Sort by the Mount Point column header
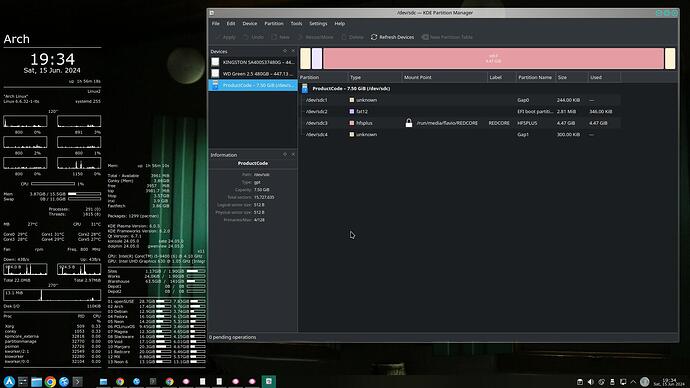This screenshot has height=388, width=690. pos(444,77)
